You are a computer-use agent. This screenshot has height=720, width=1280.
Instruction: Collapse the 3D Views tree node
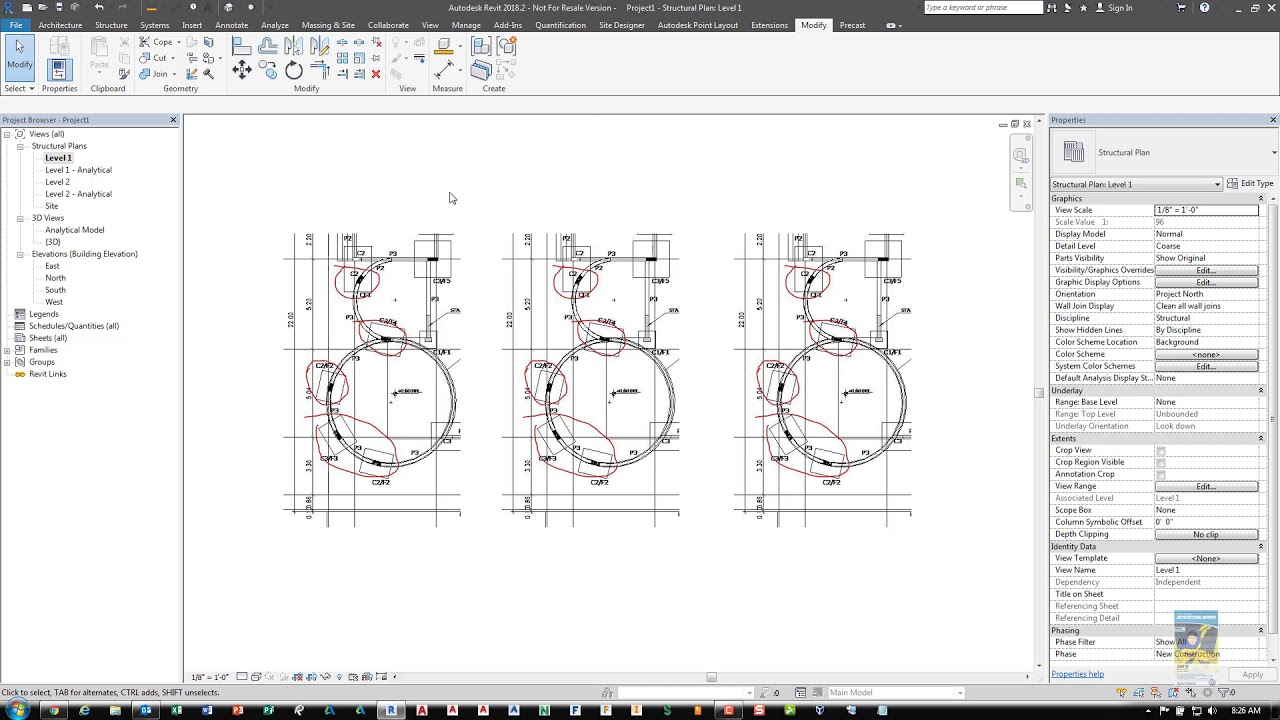click(19, 218)
